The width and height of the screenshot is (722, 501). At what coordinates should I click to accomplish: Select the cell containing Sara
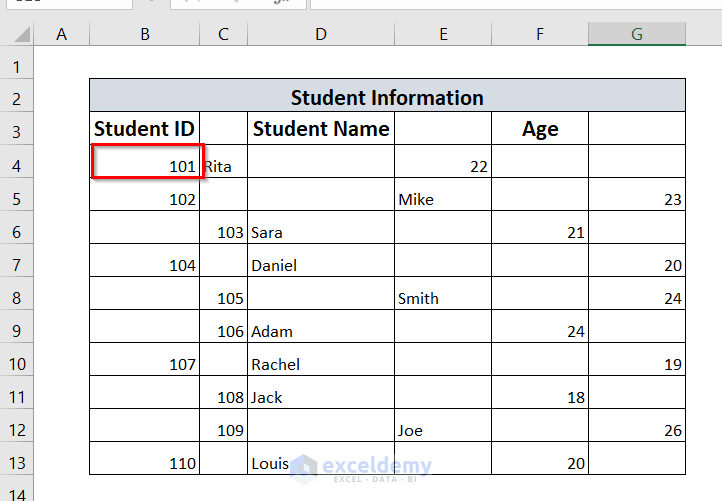(x=321, y=227)
